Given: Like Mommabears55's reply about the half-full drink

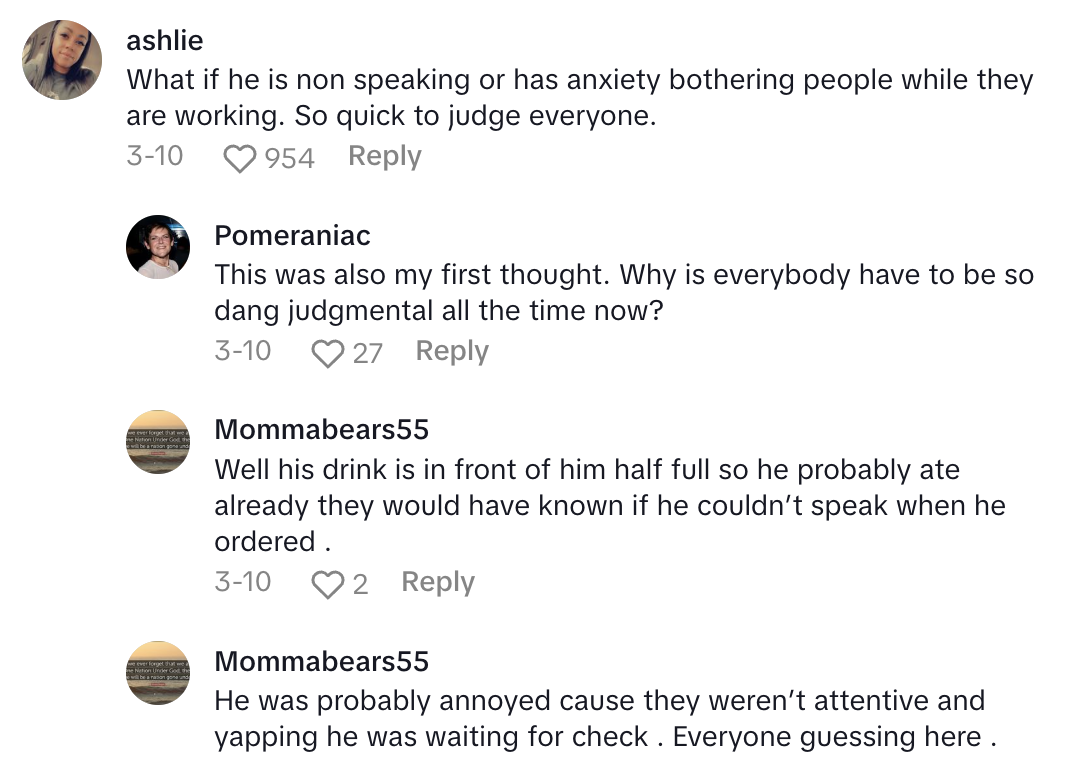Looking at the screenshot, I should click(328, 584).
